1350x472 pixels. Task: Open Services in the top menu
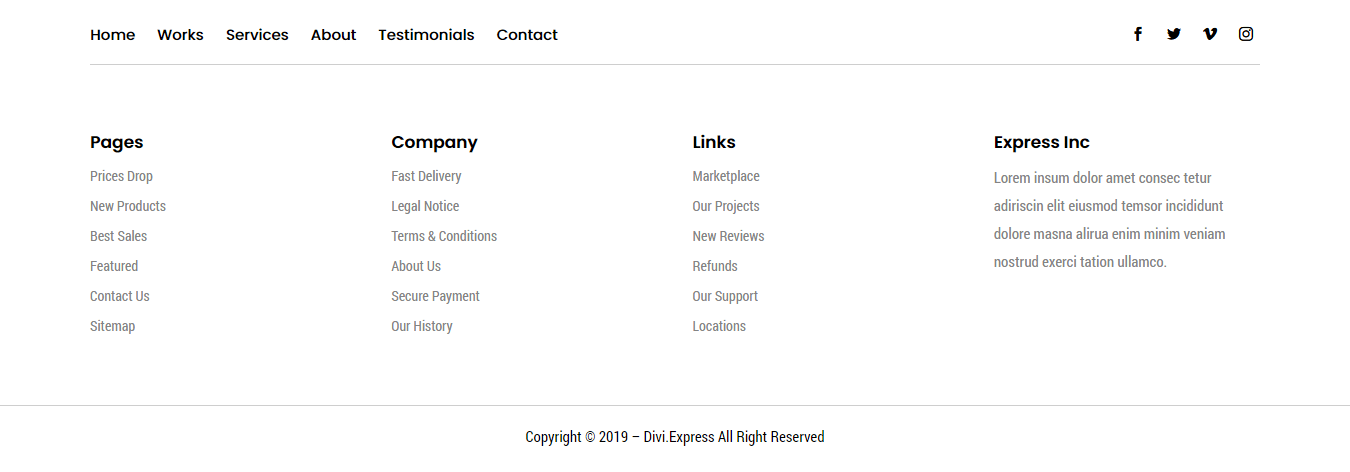tap(257, 35)
